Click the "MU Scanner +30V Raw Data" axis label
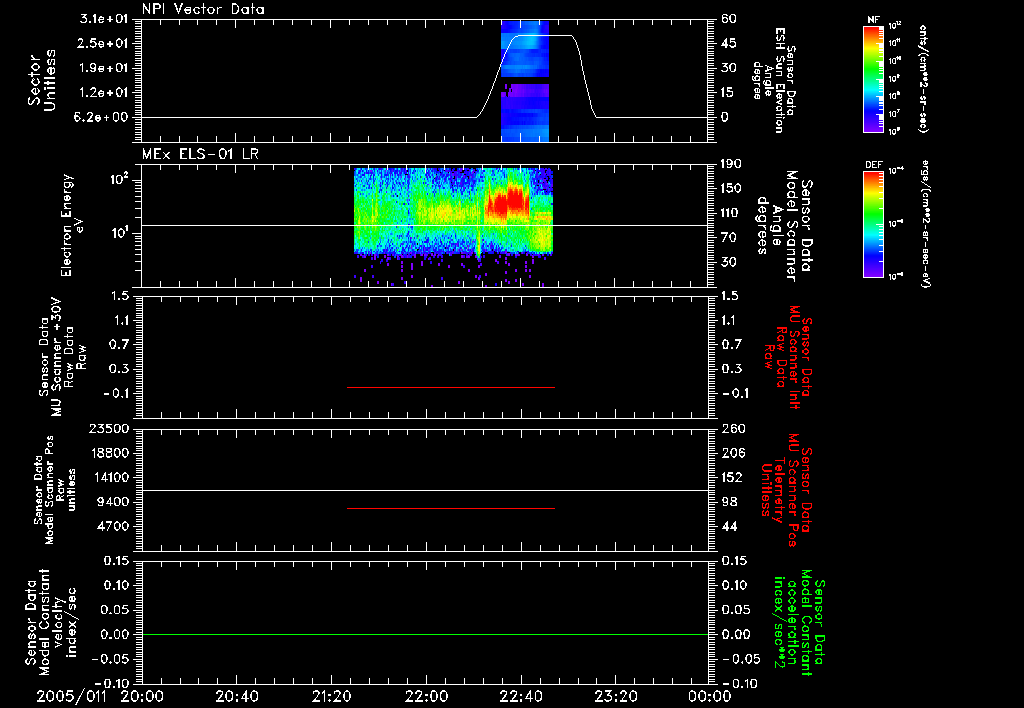 coord(63,357)
